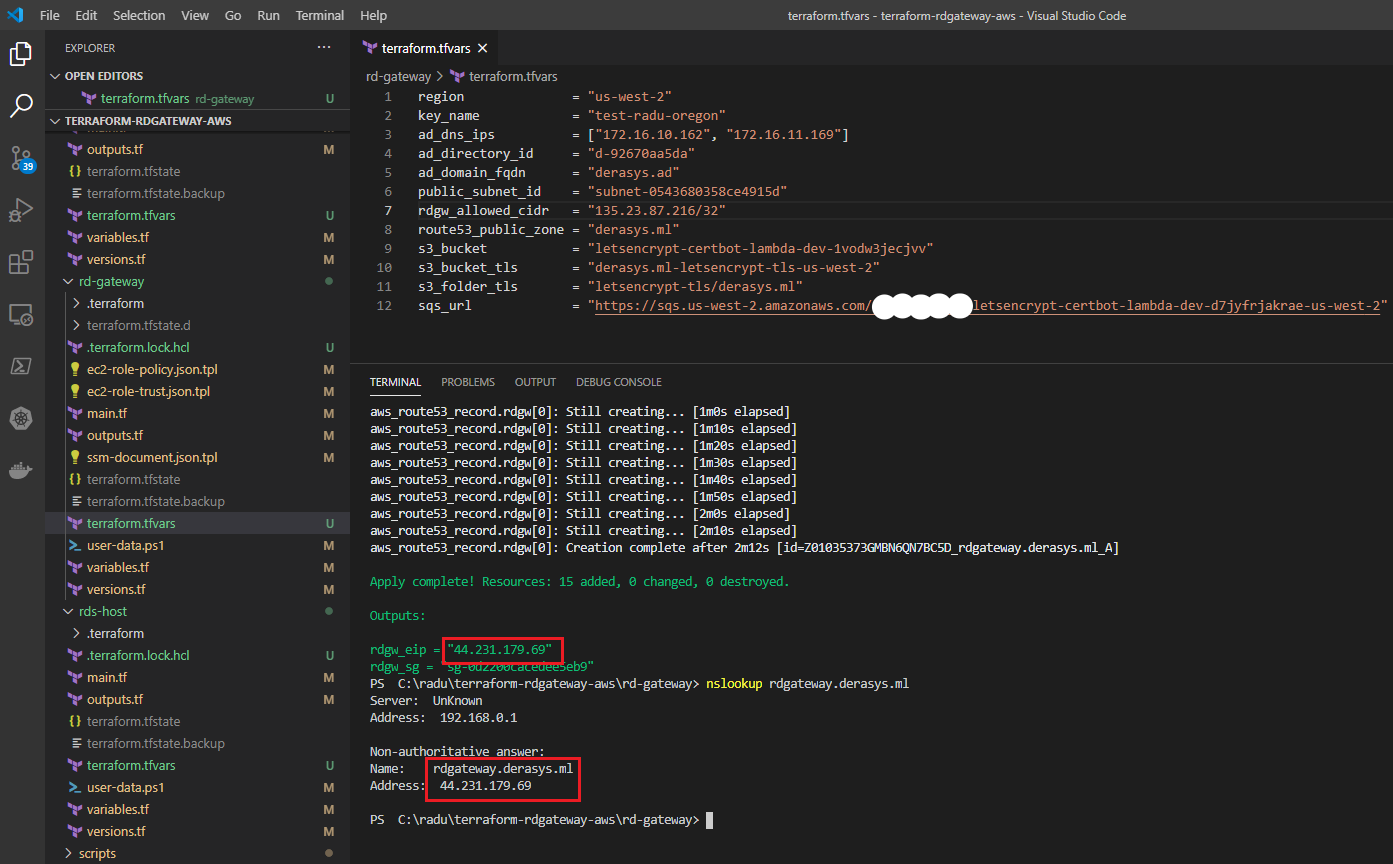This screenshot has height=864, width=1393.
Task: Open the File menu
Action: 49,15
